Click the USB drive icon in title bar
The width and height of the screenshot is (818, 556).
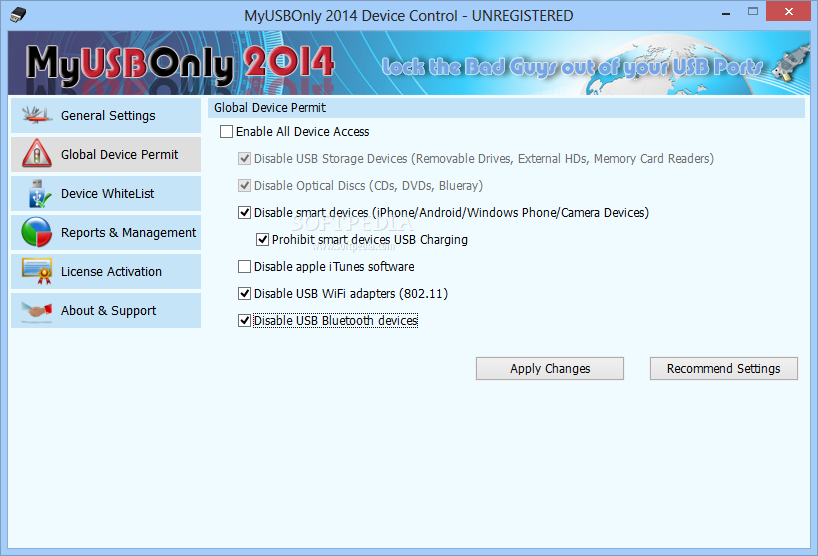point(18,15)
